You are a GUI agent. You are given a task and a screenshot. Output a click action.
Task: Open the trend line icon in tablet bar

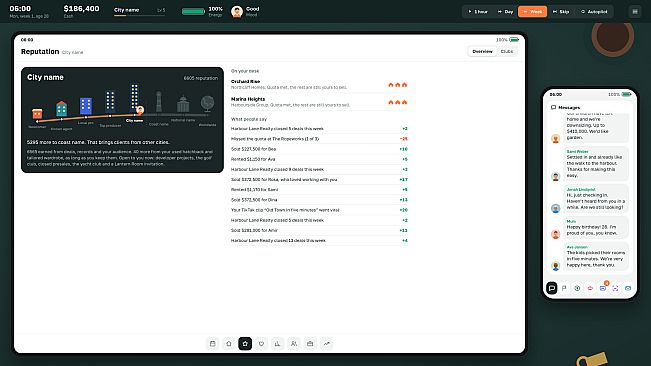coord(327,344)
